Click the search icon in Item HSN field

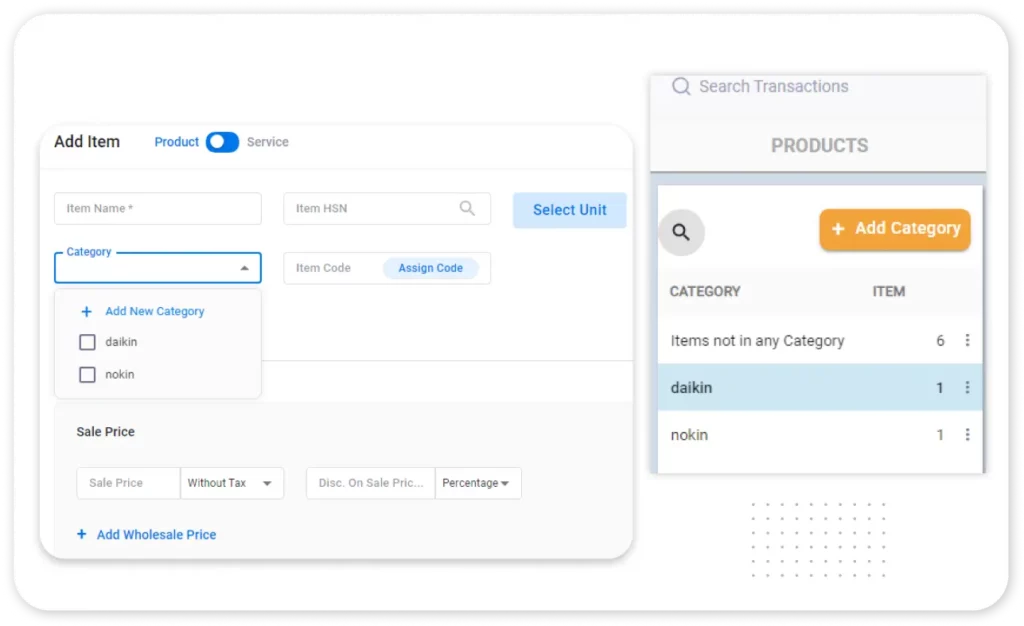coord(467,208)
